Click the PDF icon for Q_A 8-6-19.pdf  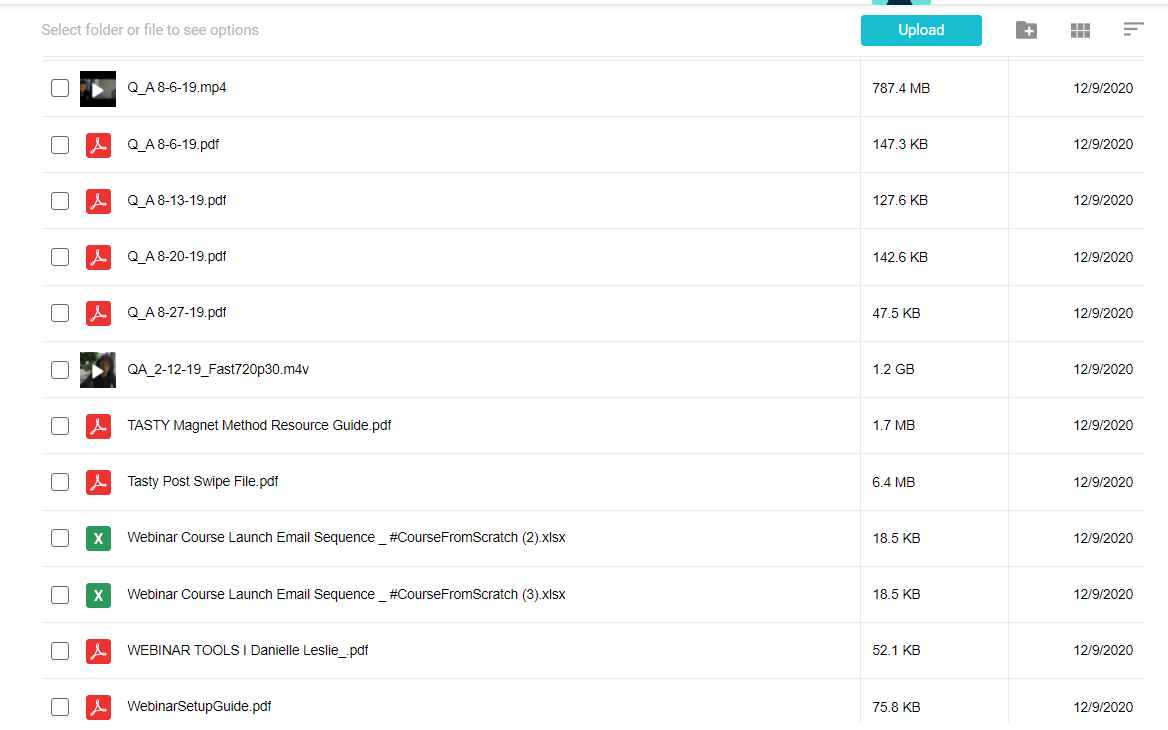(98, 145)
